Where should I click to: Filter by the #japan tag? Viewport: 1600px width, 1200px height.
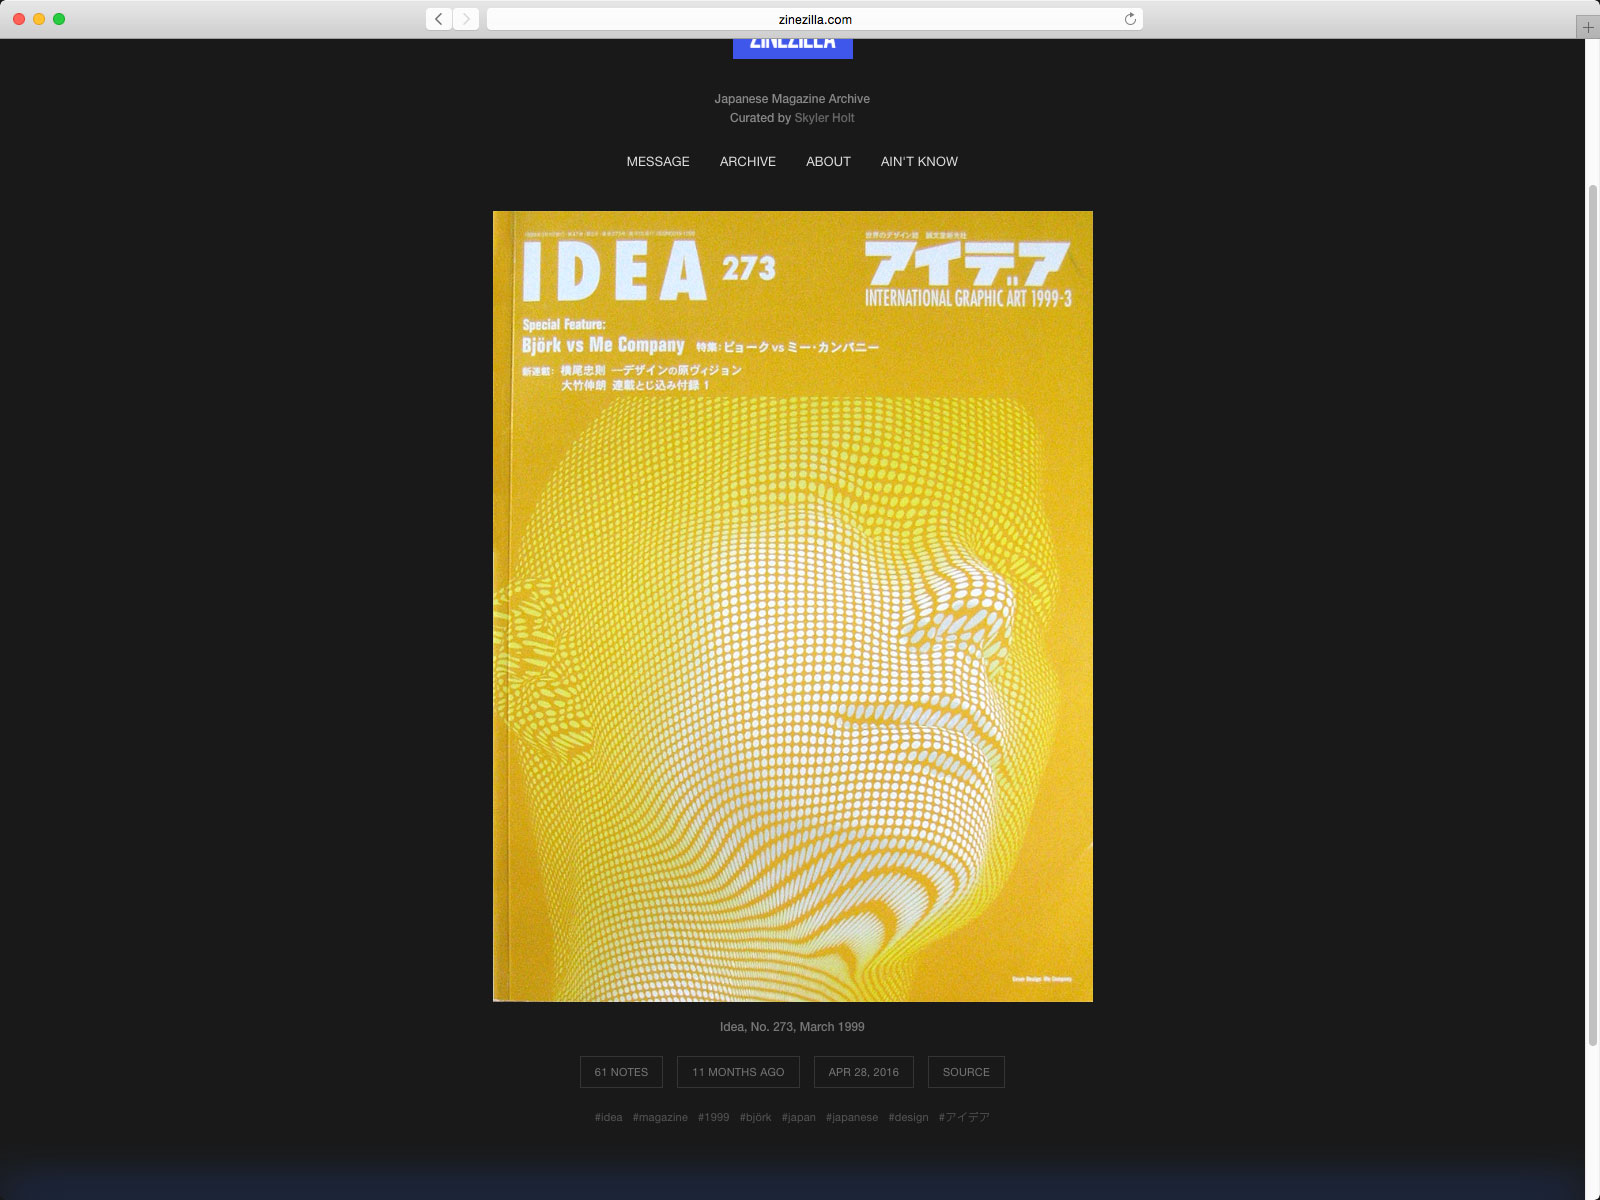799,1117
